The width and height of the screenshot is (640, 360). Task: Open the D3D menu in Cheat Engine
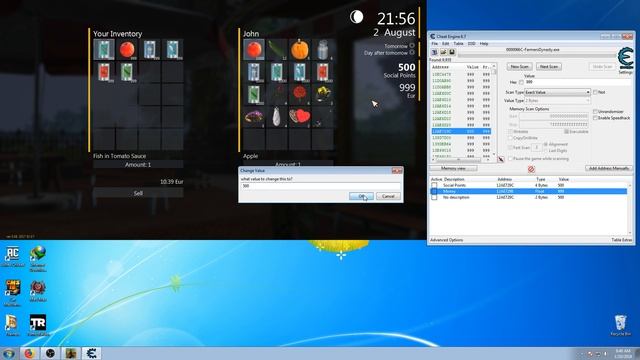471,44
